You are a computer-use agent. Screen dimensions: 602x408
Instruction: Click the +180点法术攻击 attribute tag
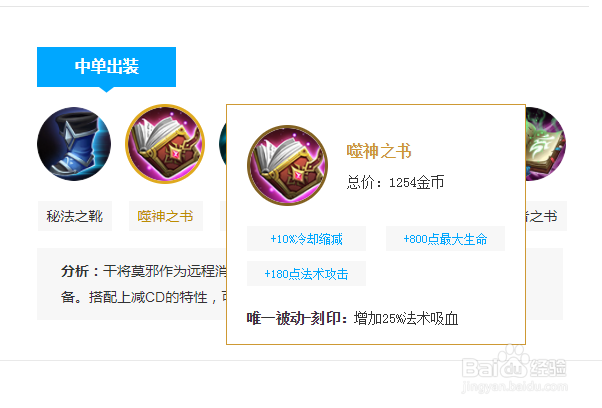pyautogui.click(x=306, y=274)
